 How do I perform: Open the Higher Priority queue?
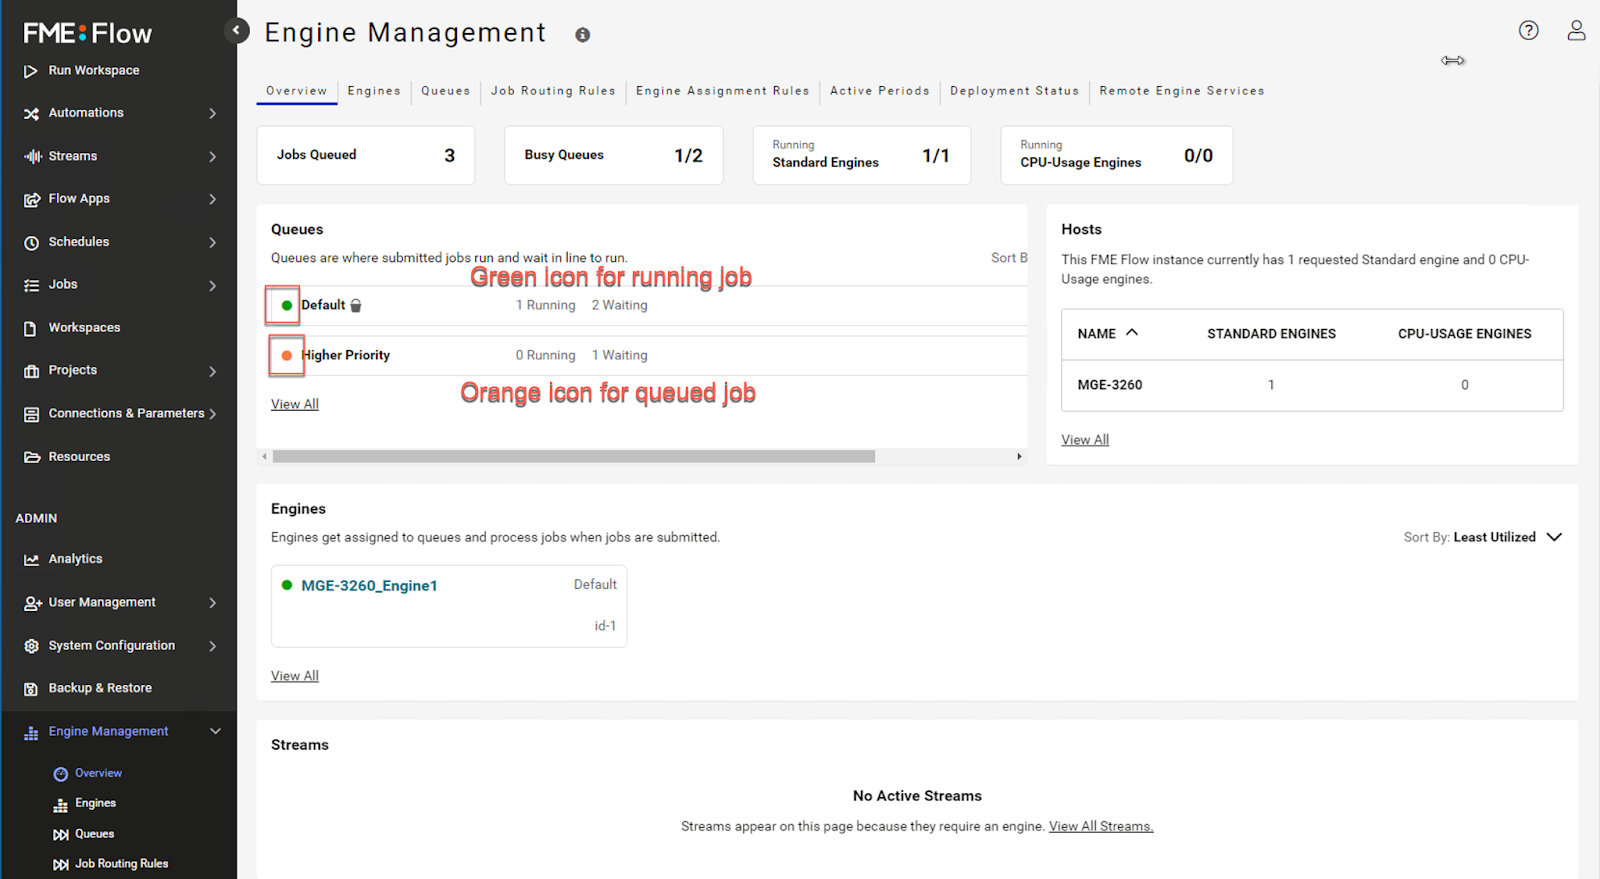(345, 355)
